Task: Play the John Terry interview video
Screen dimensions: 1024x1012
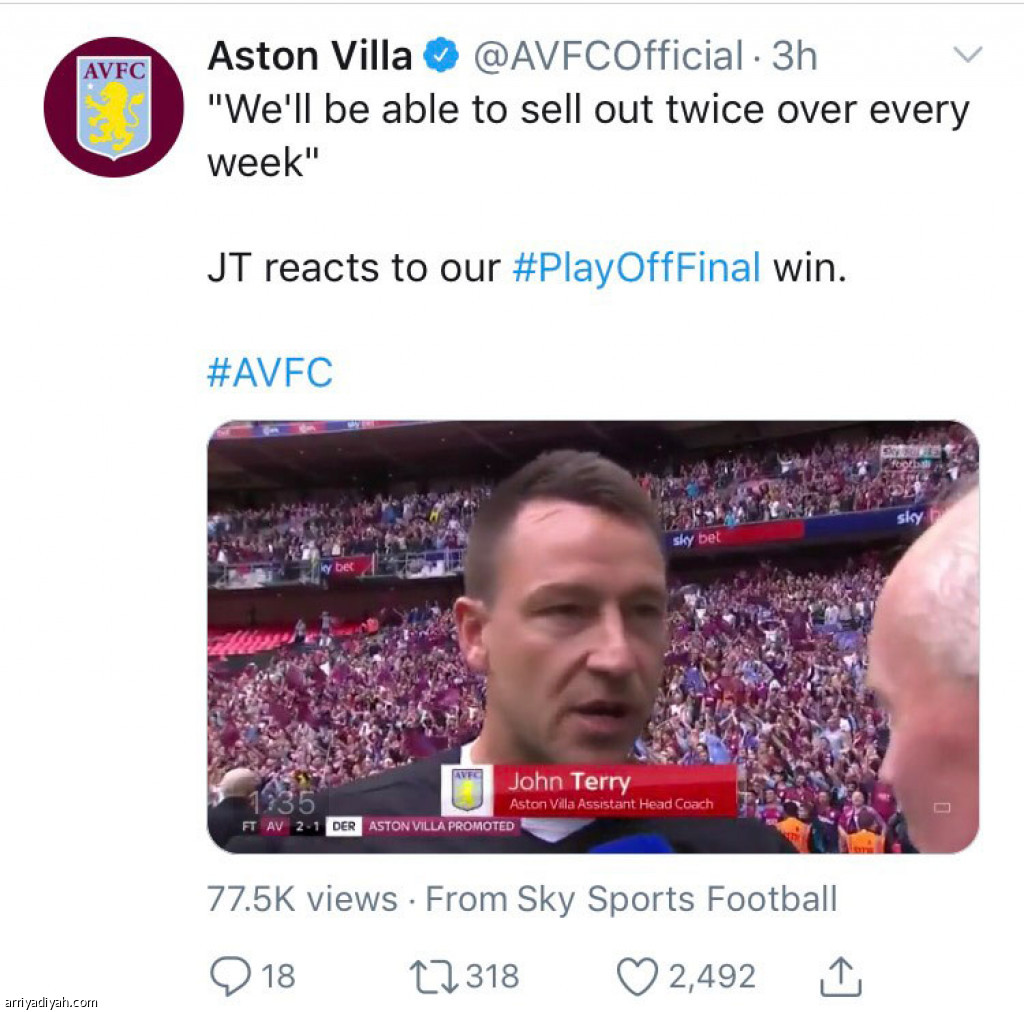Action: pyautogui.click(x=593, y=637)
